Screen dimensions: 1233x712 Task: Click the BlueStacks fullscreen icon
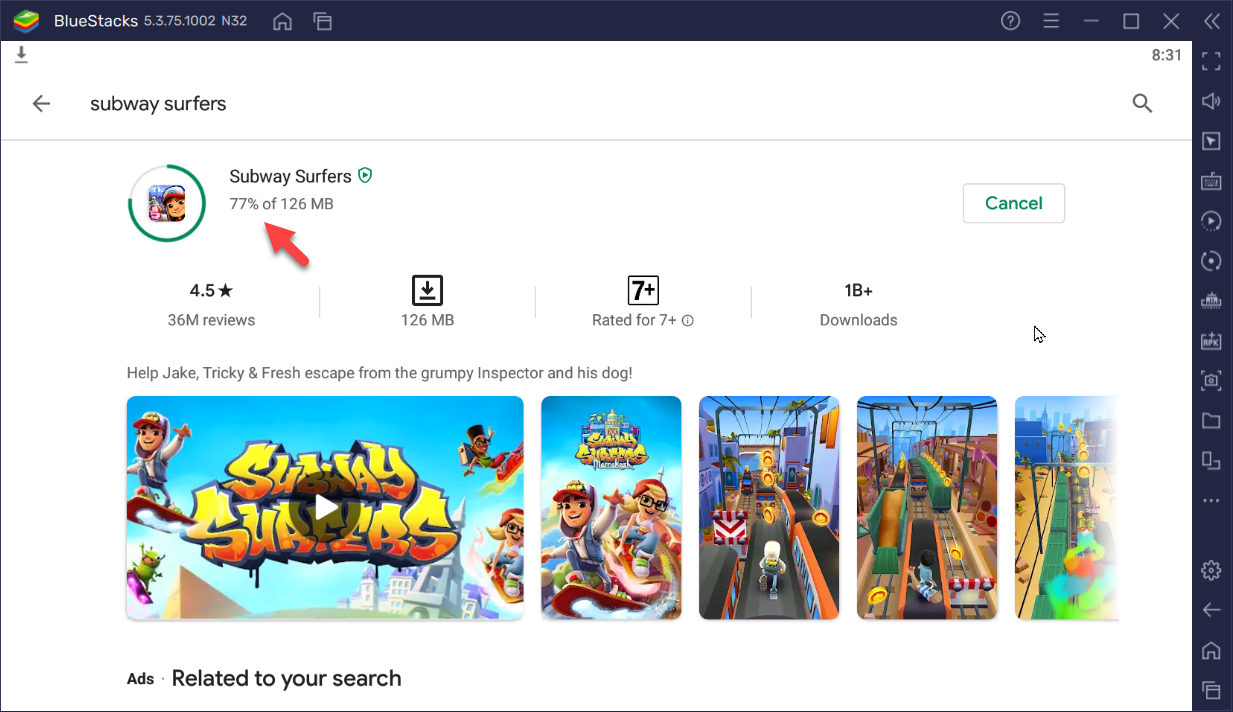(x=1211, y=61)
